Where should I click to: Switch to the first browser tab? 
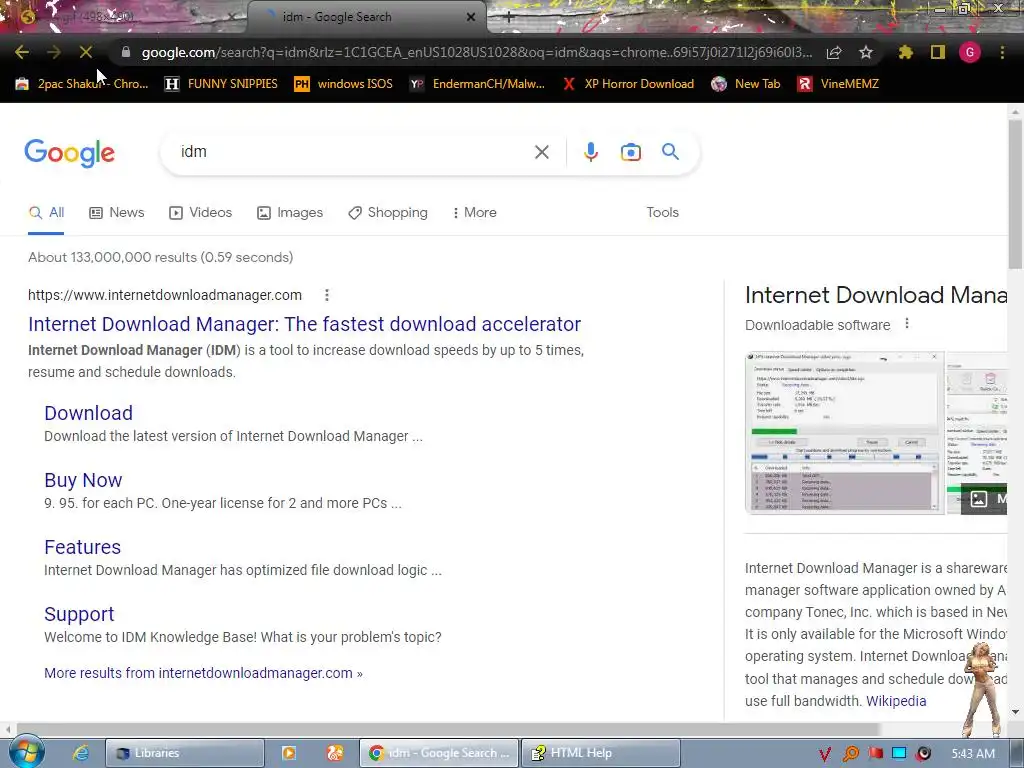click(124, 17)
